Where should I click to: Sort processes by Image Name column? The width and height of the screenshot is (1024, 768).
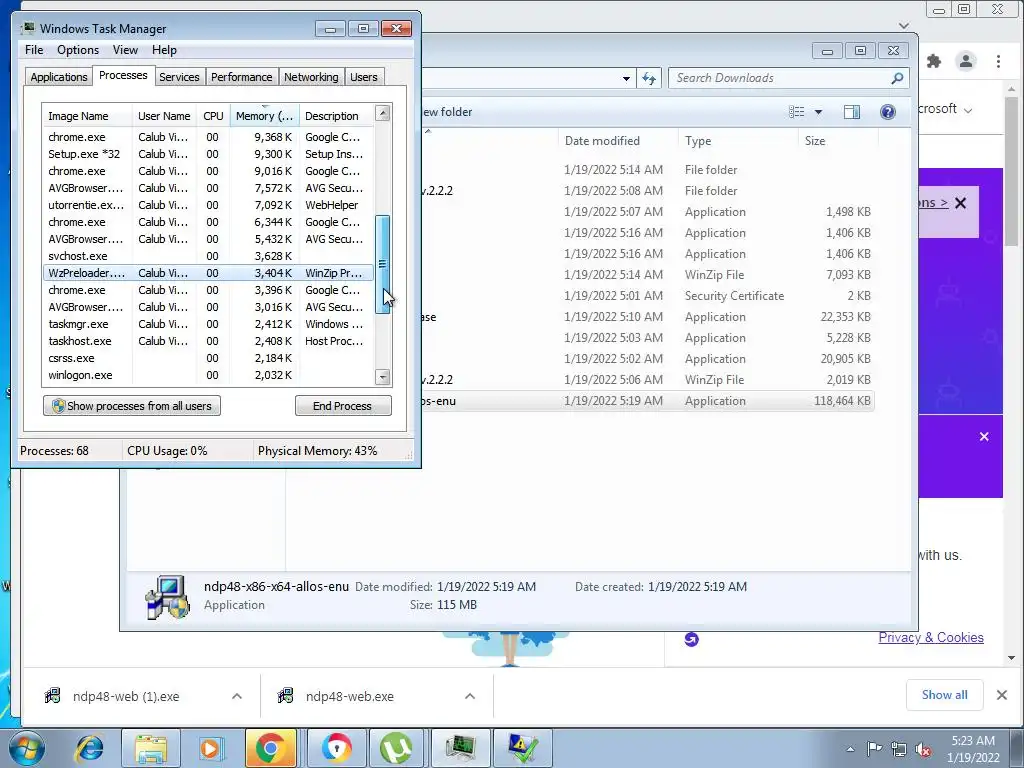click(87, 116)
